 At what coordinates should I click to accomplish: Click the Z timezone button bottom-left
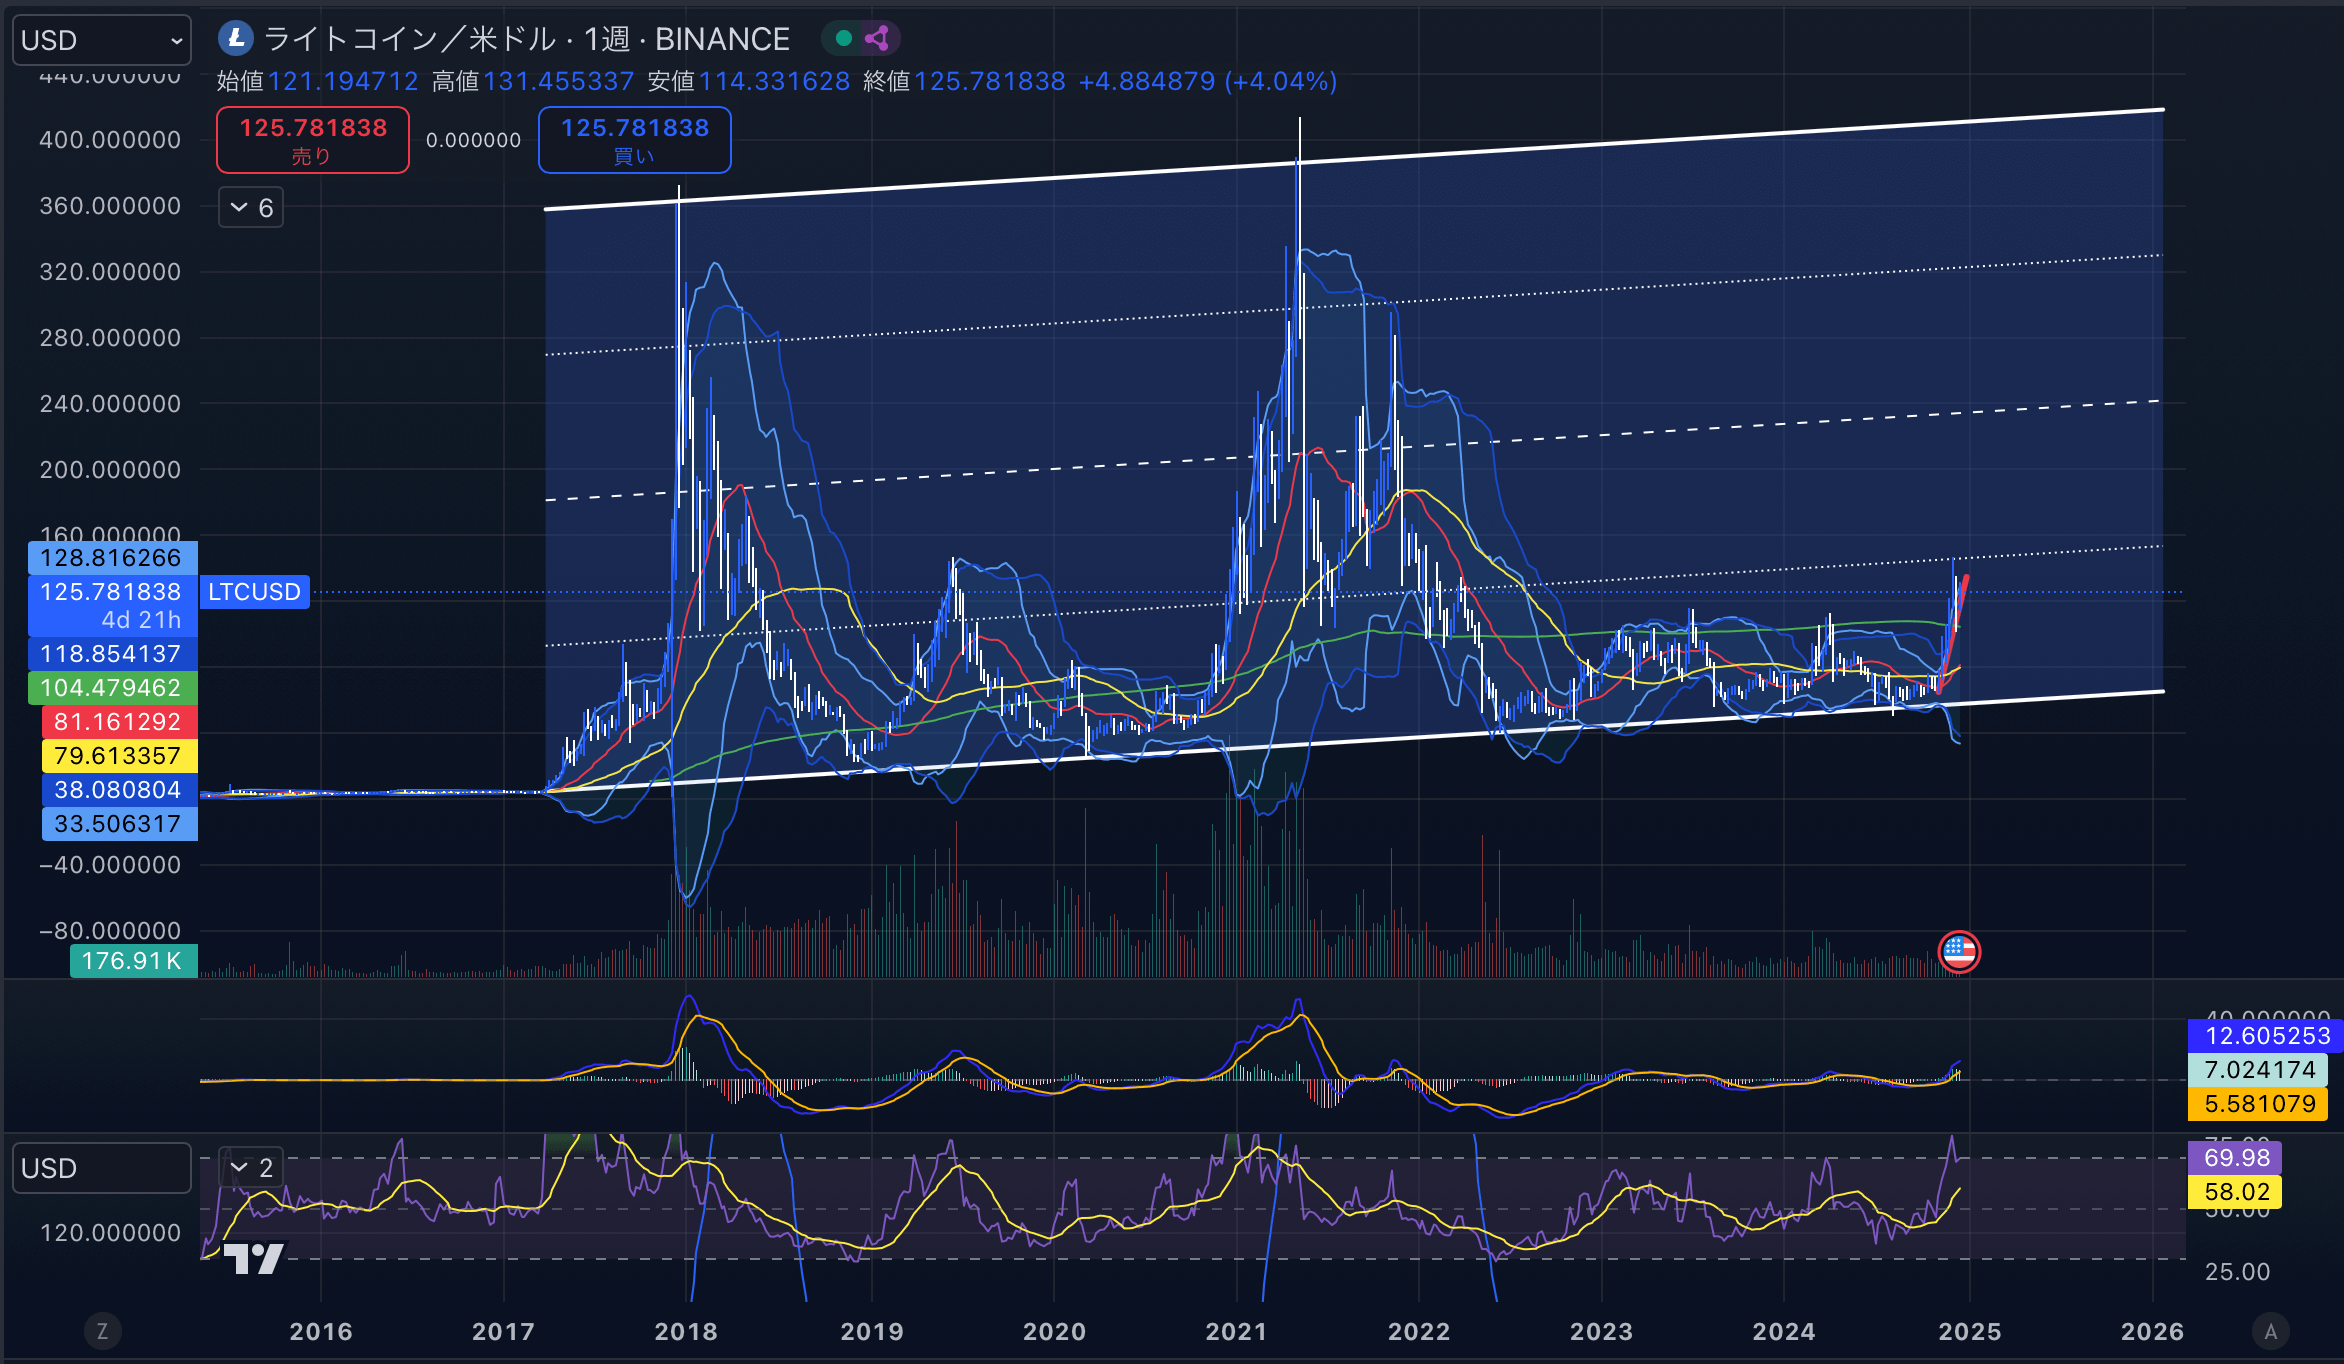click(102, 1331)
